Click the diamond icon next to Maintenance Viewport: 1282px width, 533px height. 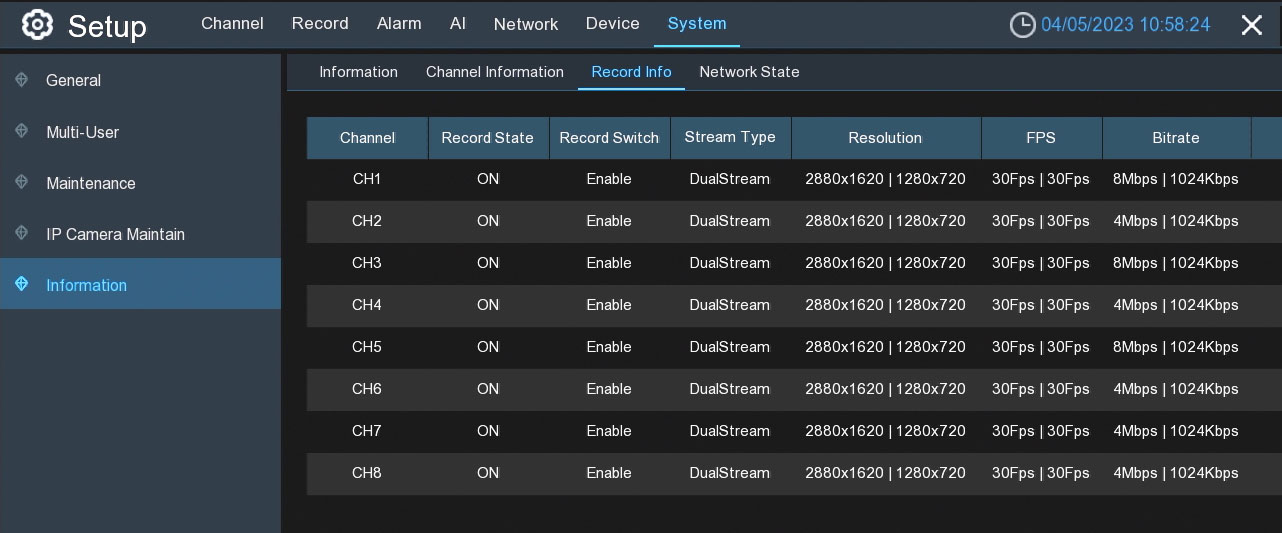(22, 183)
